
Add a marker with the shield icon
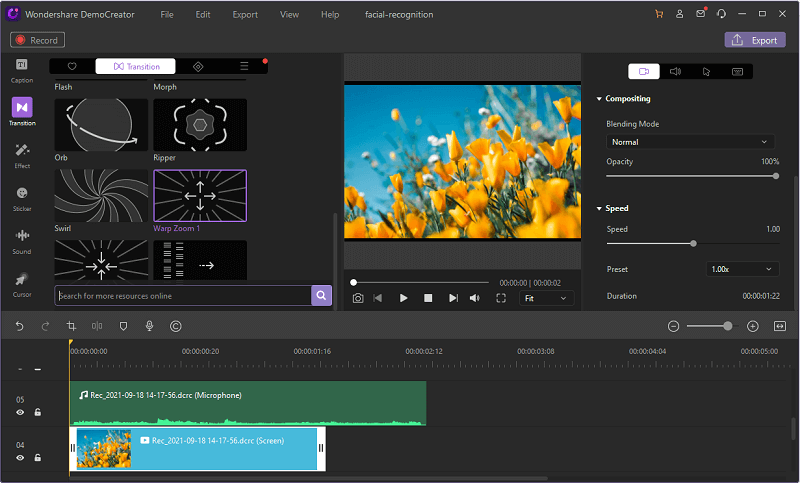coord(123,326)
